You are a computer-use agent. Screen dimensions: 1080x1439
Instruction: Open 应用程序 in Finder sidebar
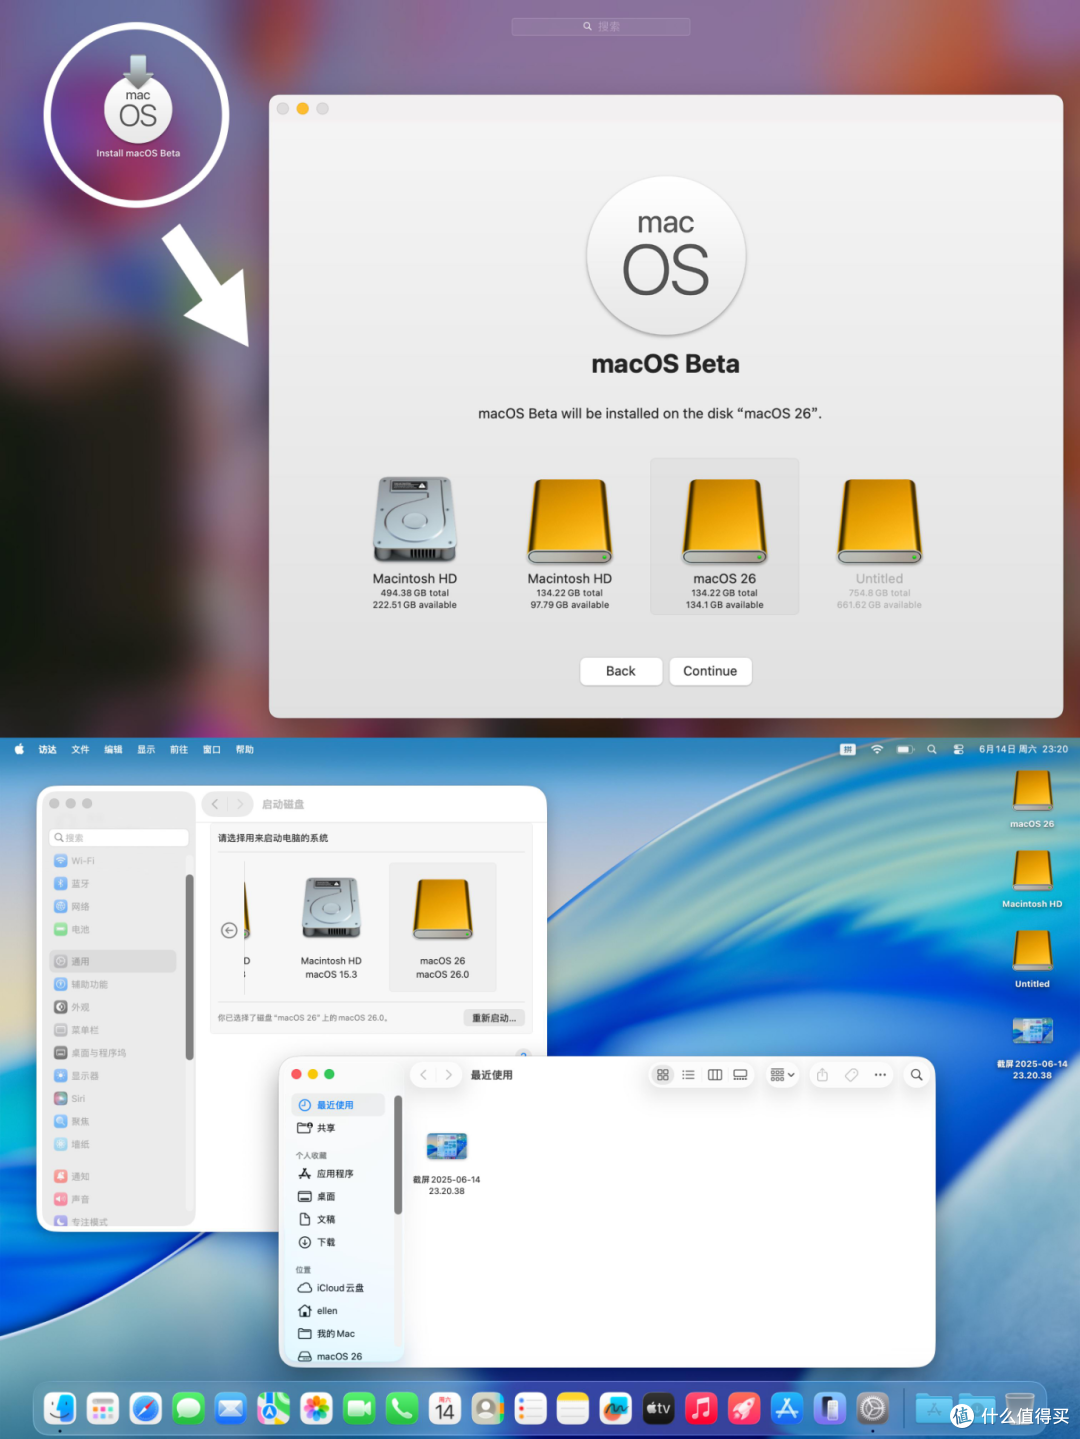[338, 1174]
